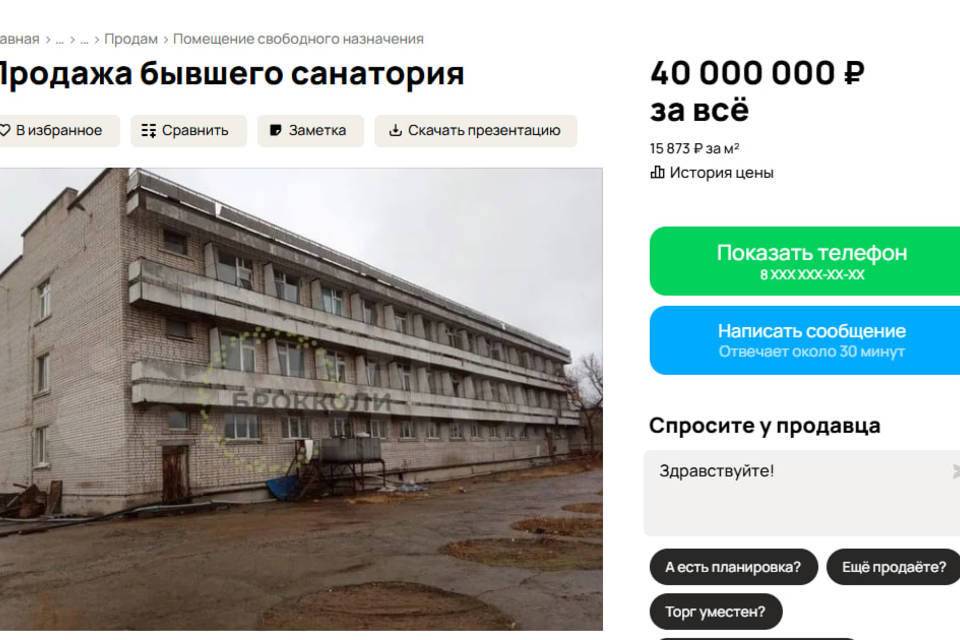Click the bar chart icon near История цены
Screen dimensions: 960x640
coord(657,172)
